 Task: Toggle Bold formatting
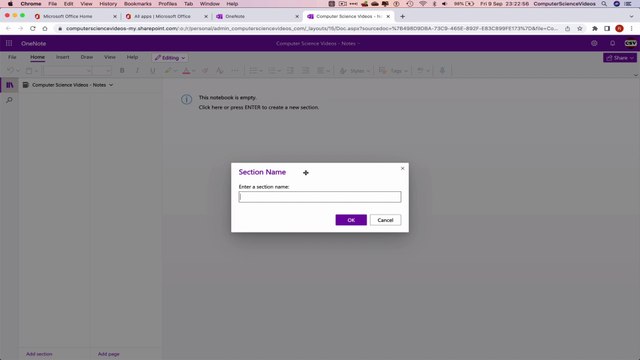(122, 71)
